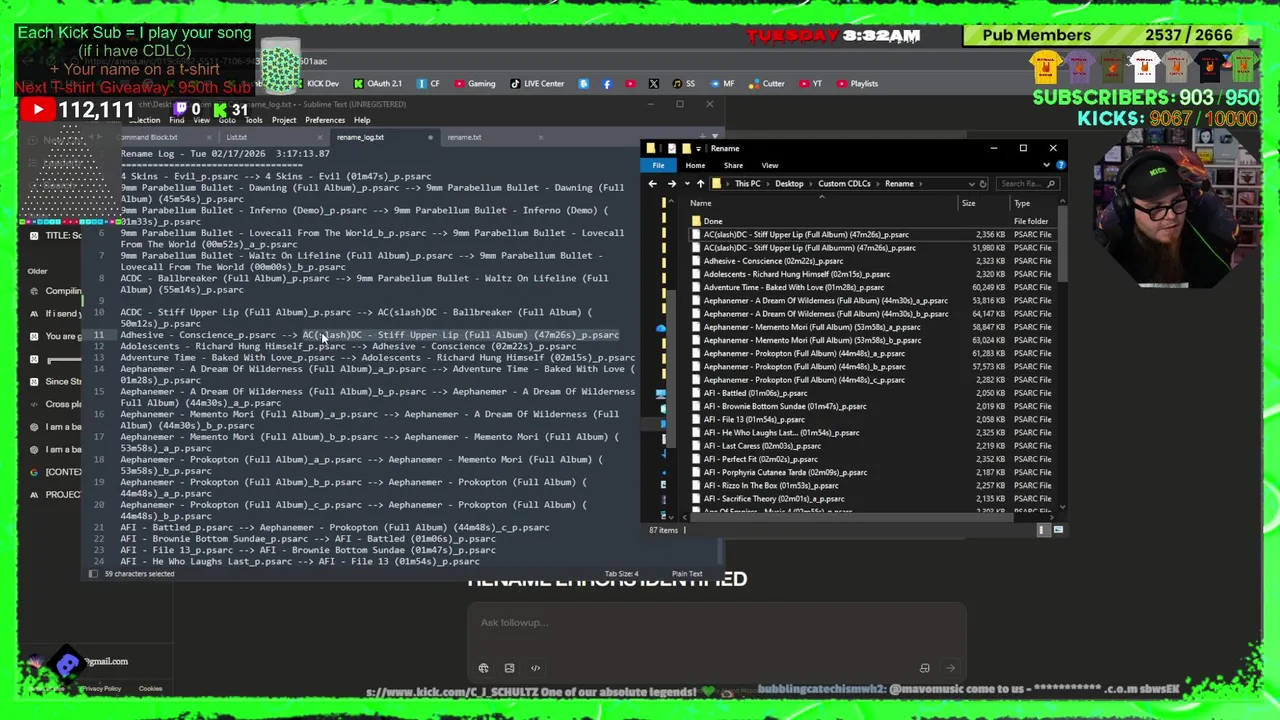This screenshot has height=720, width=1280.
Task: Click the image attach icon in chat box
Action: 509,668
